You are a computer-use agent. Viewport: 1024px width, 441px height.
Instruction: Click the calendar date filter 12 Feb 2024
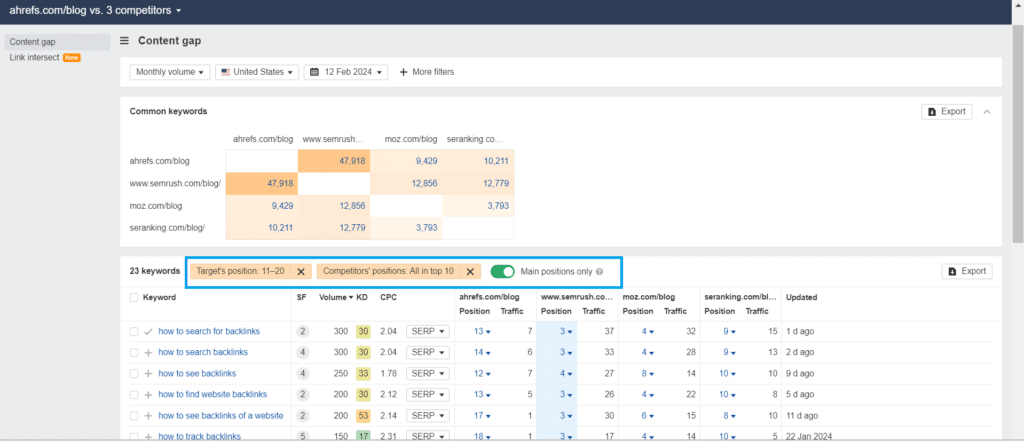pos(346,72)
